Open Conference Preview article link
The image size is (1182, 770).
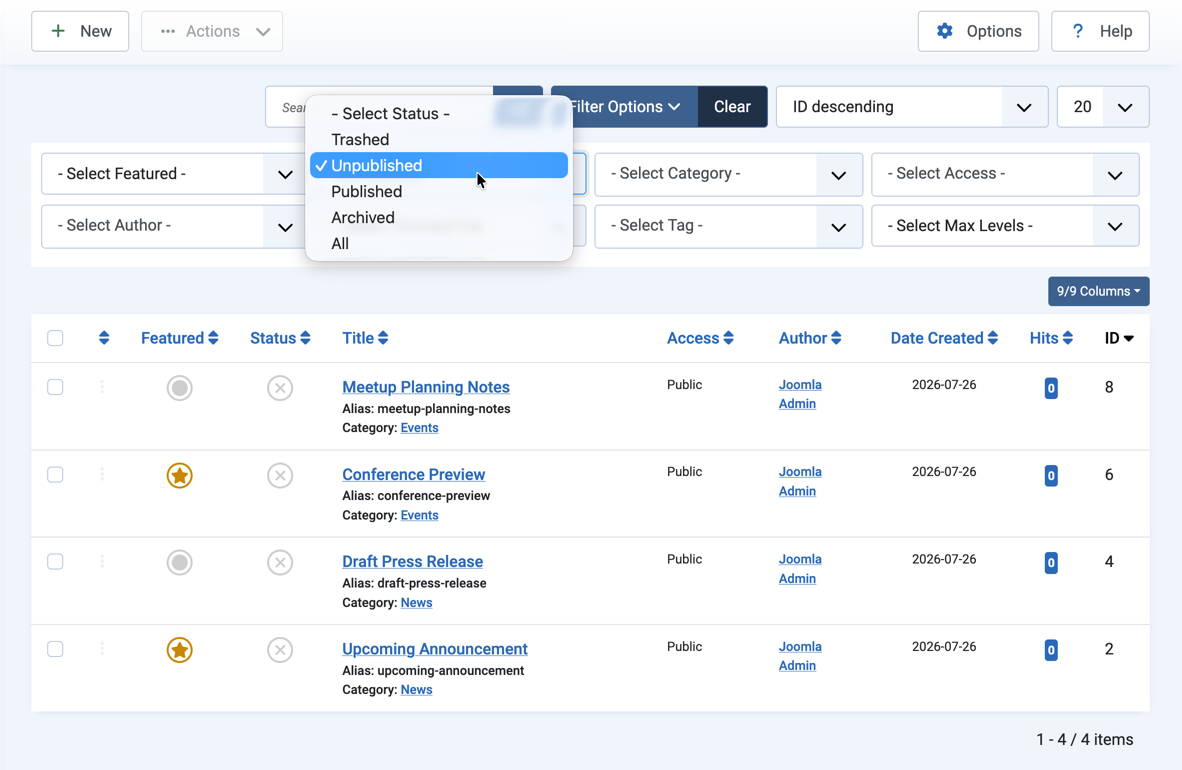tap(414, 474)
